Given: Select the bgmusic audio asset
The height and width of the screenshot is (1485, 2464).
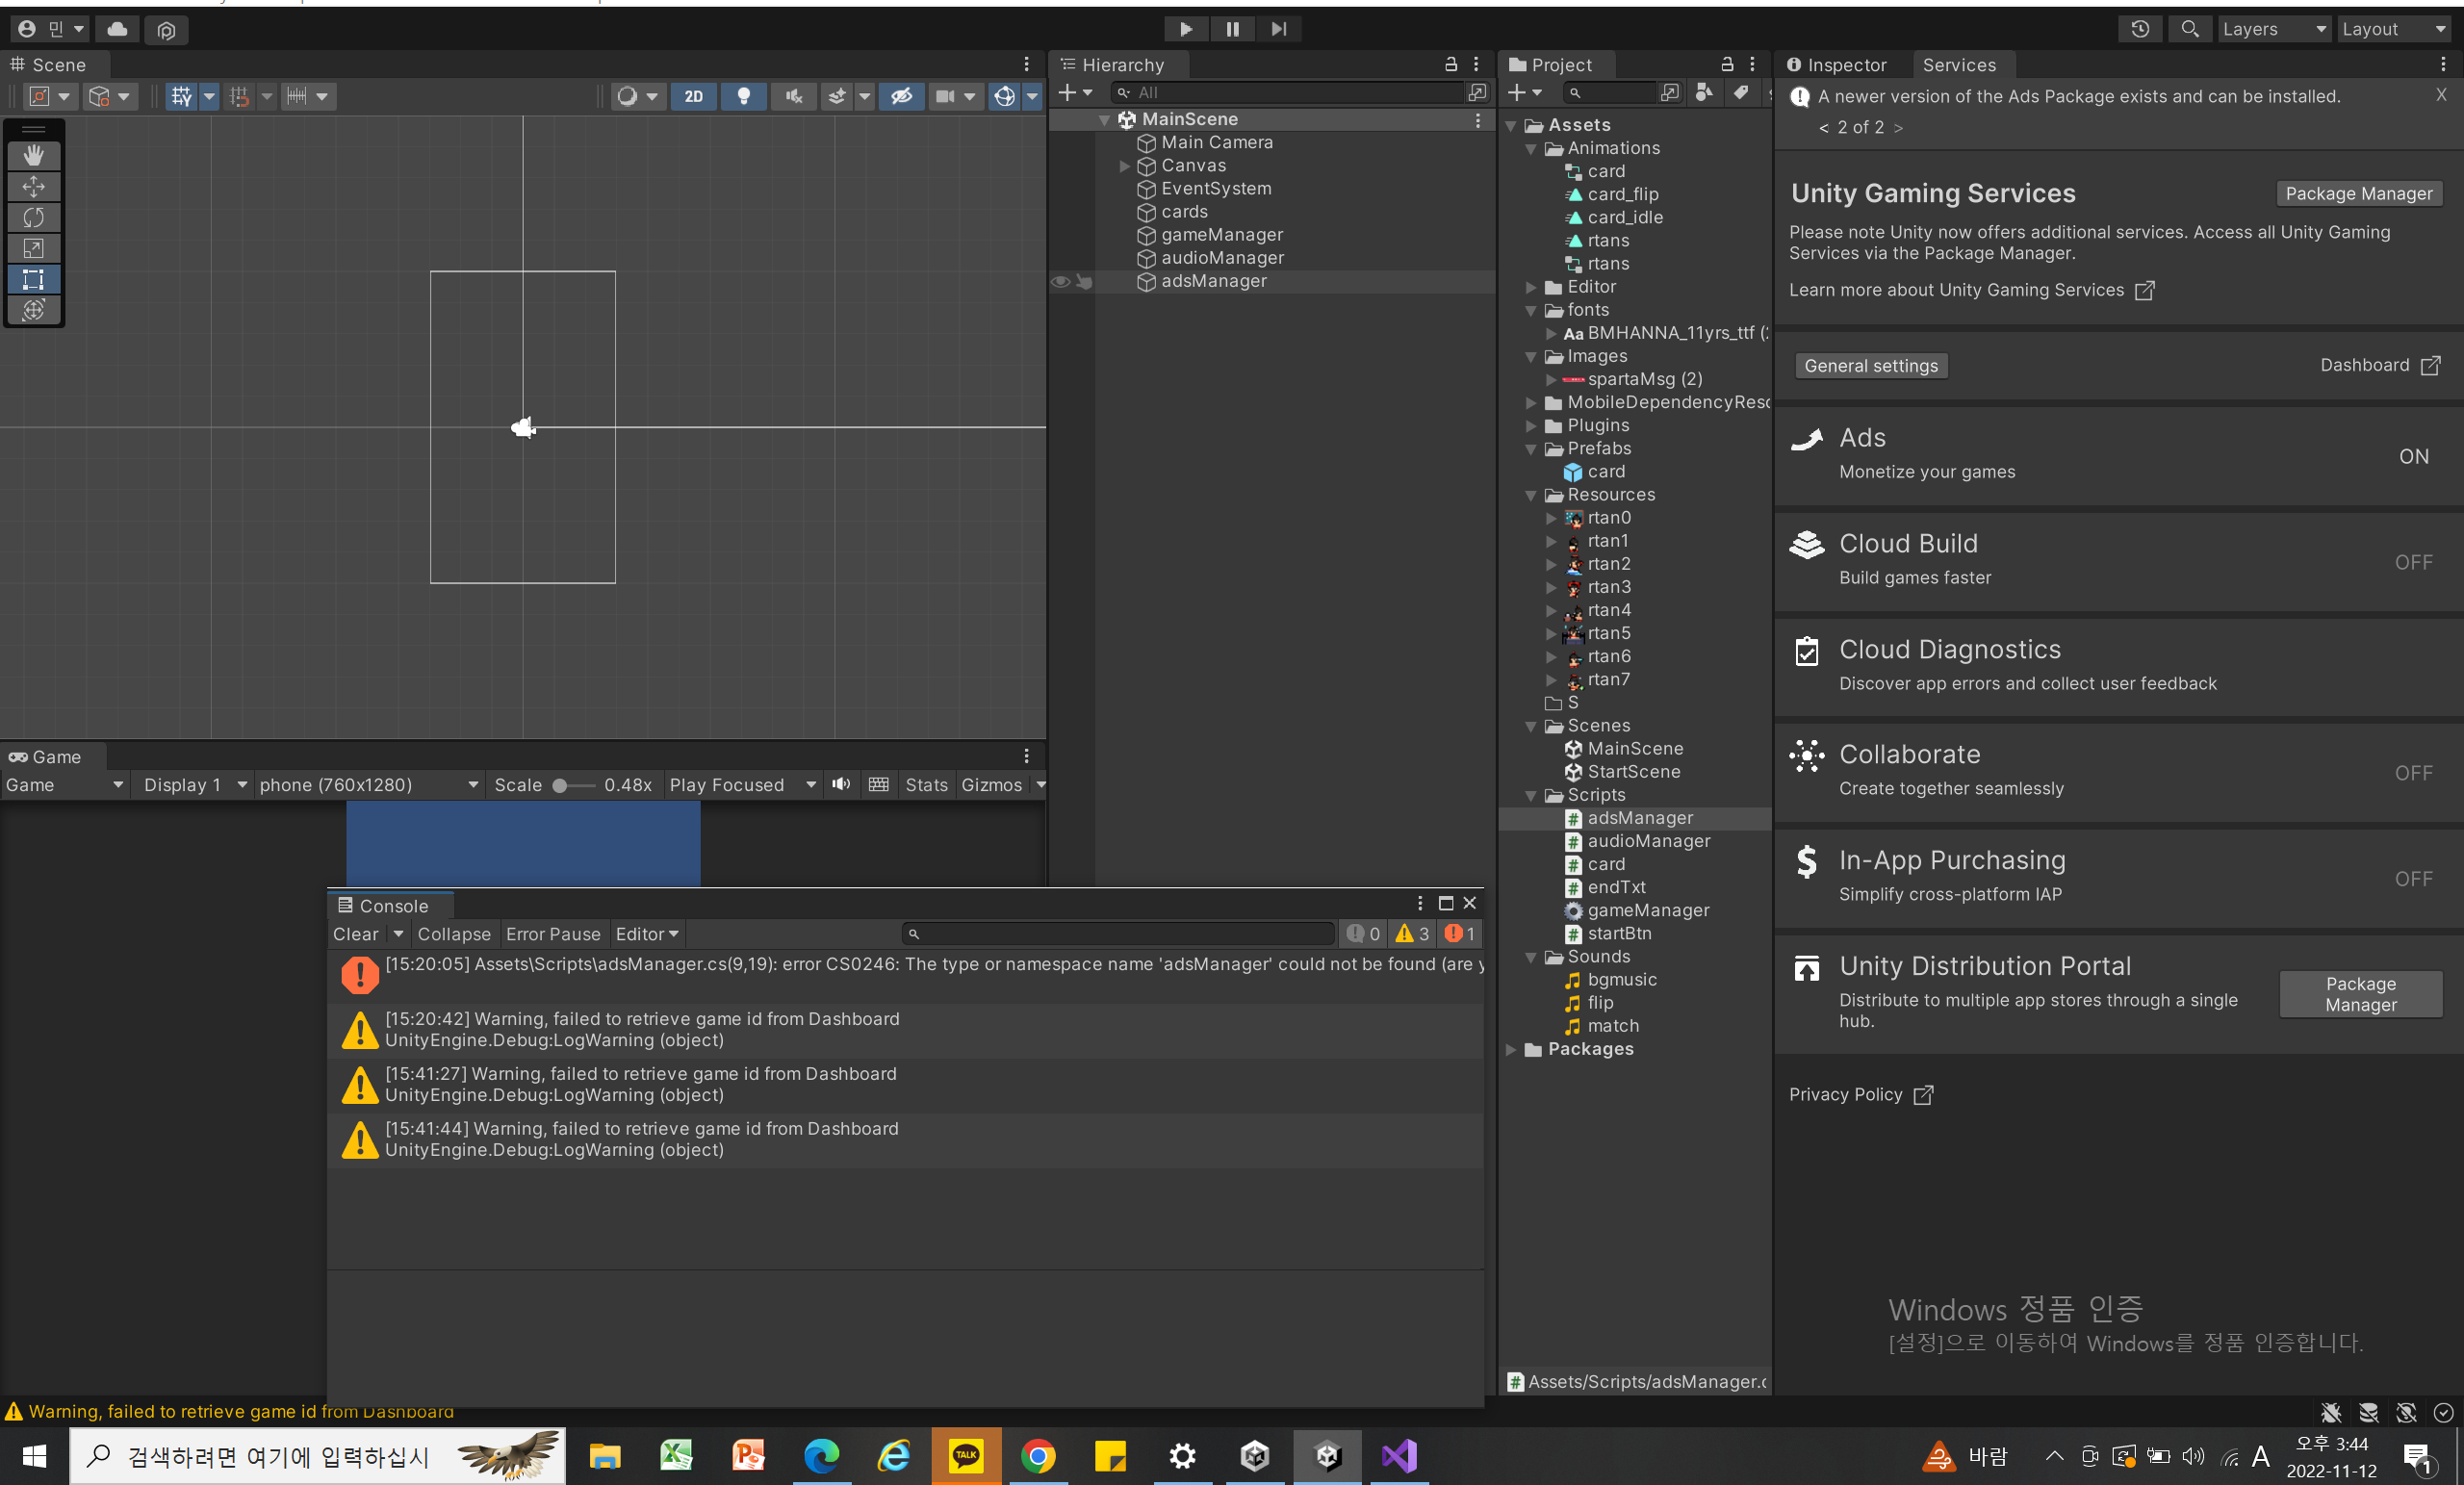Looking at the screenshot, I should [x=1621, y=980].
